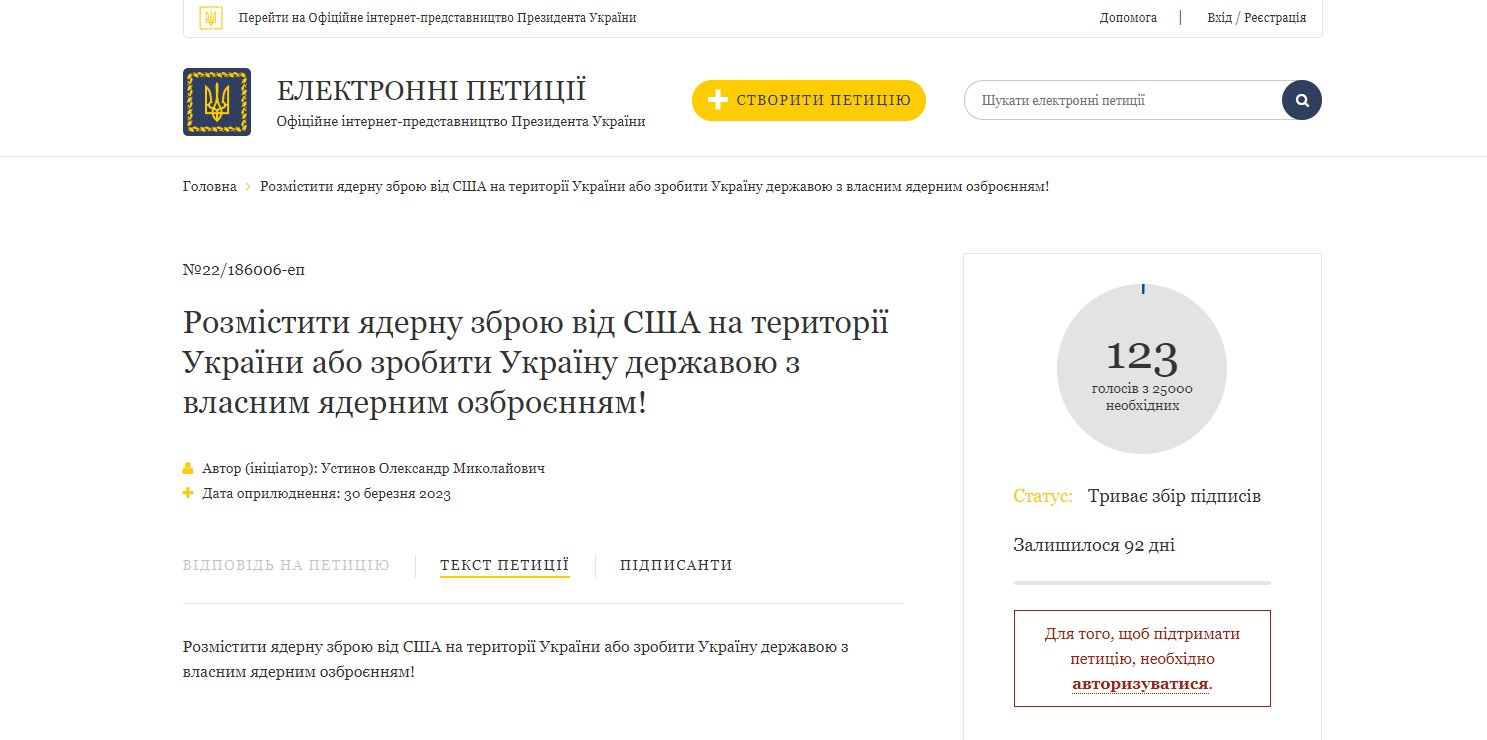Viewport: 1487px width, 740px height.
Task: Click the magnifying glass search icon
Action: (1301, 100)
